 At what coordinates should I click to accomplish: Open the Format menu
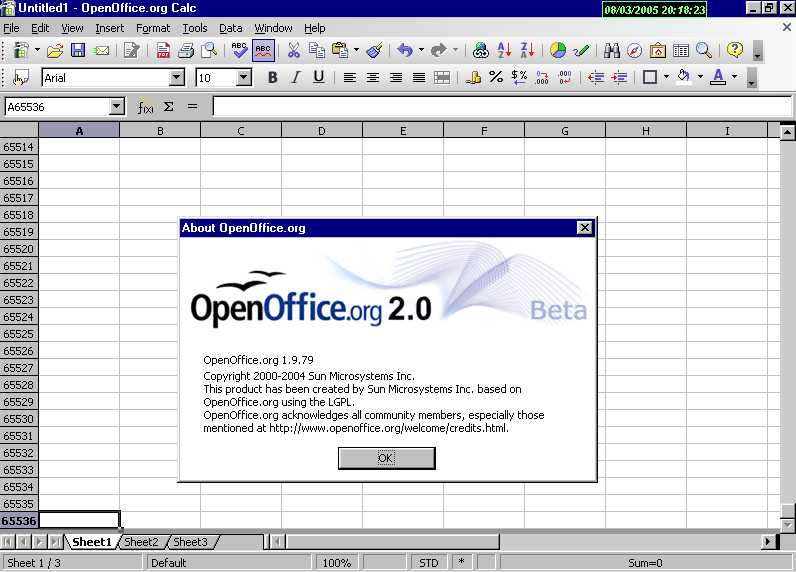[153, 28]
